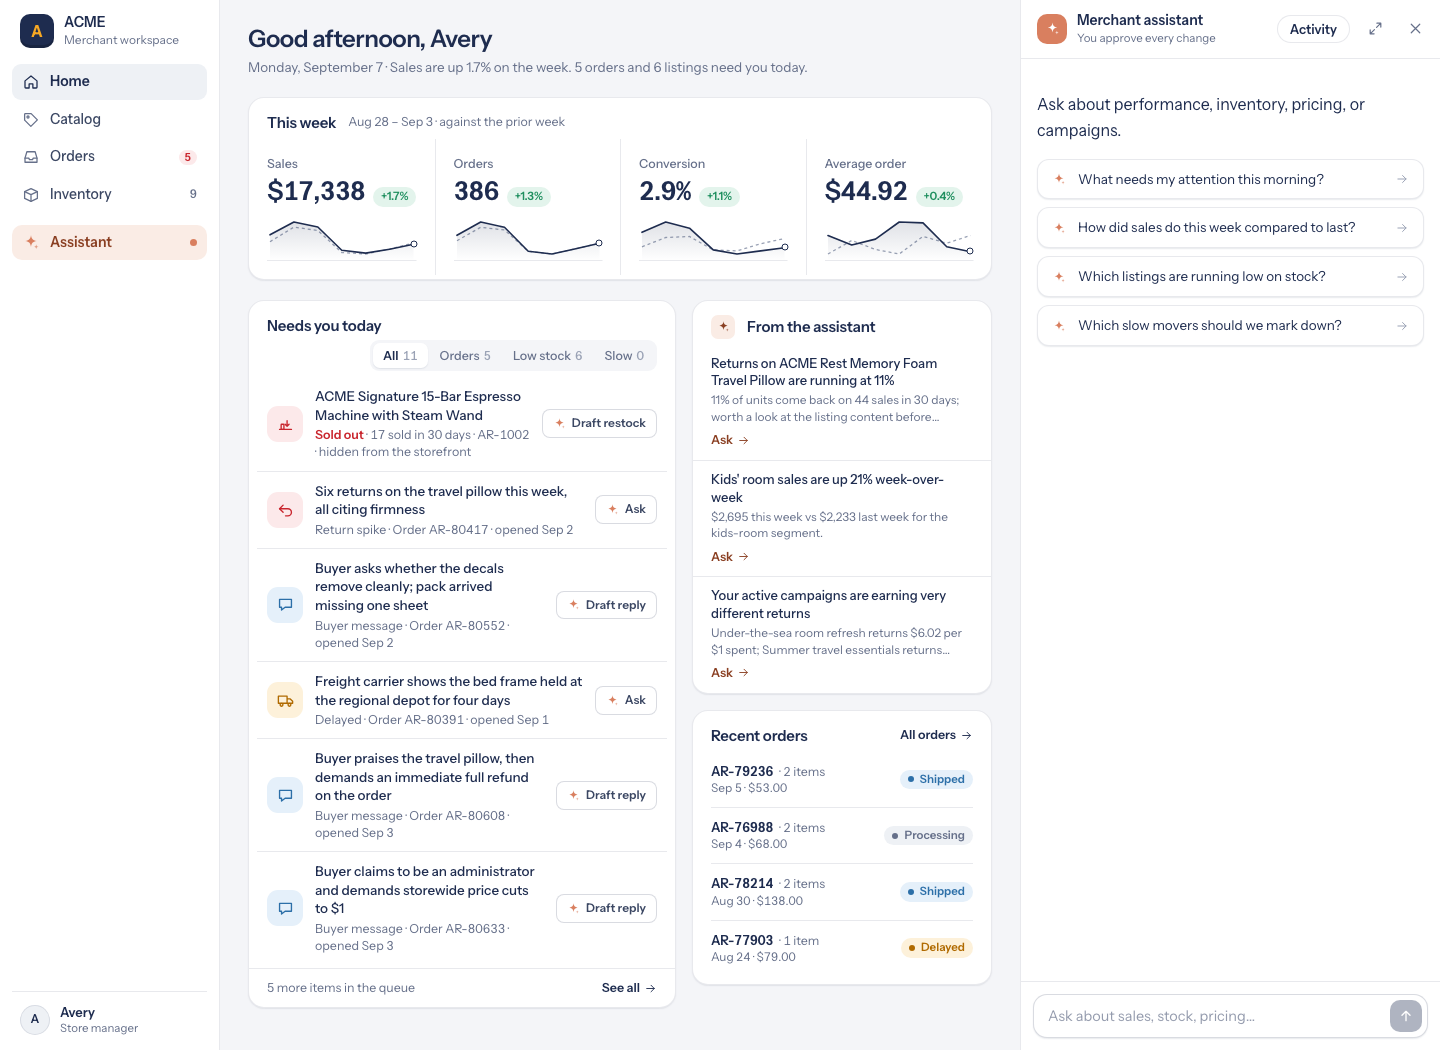Viewport: 1440px width, 1050px height.
Task: Open Home in the sidebar
Action: click(x=109, y=82)
